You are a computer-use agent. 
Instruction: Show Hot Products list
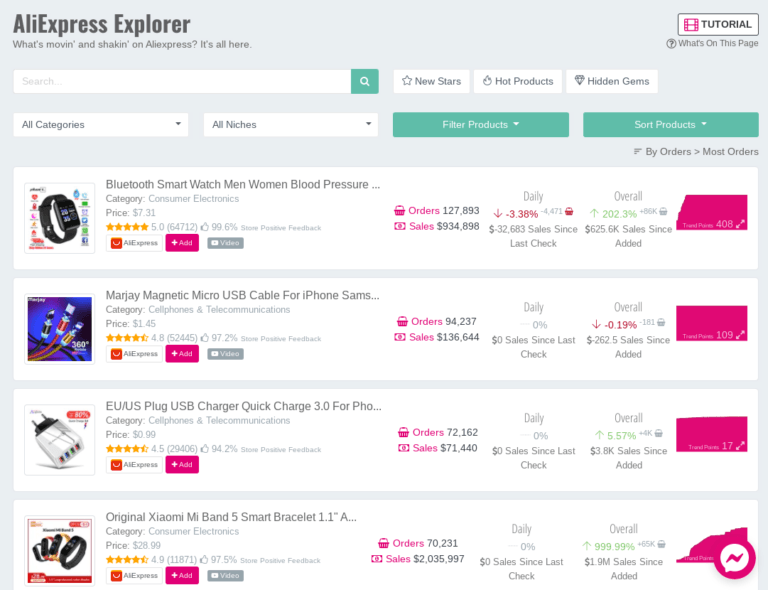(518, 81)
